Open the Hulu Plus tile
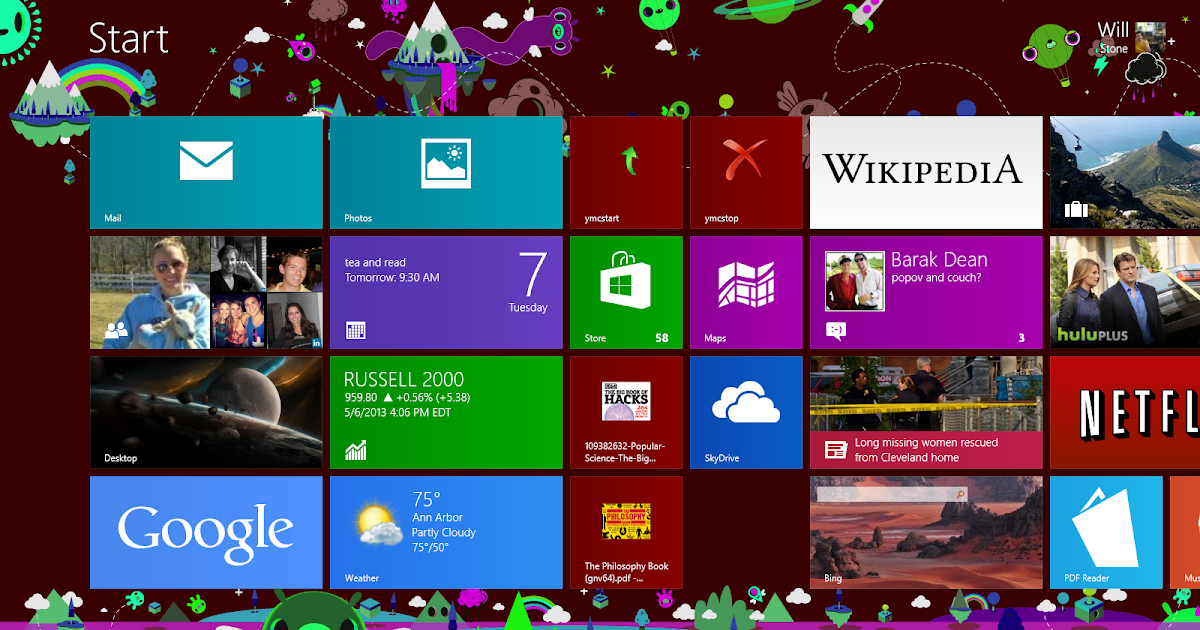 click(x=1125, y=292)
